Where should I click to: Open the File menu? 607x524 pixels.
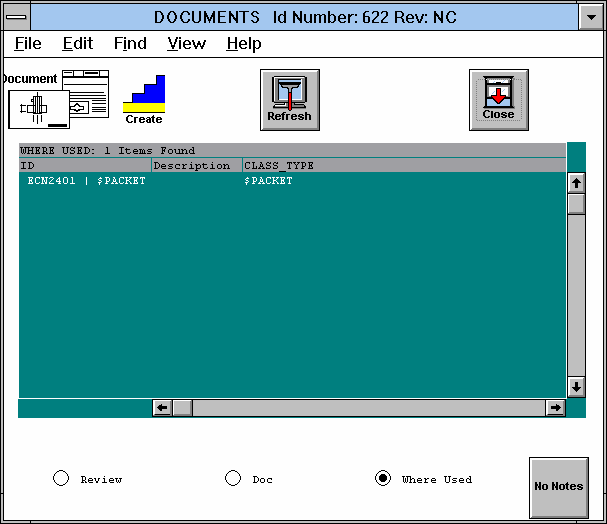pyautogui.click(x=28, y=44)
